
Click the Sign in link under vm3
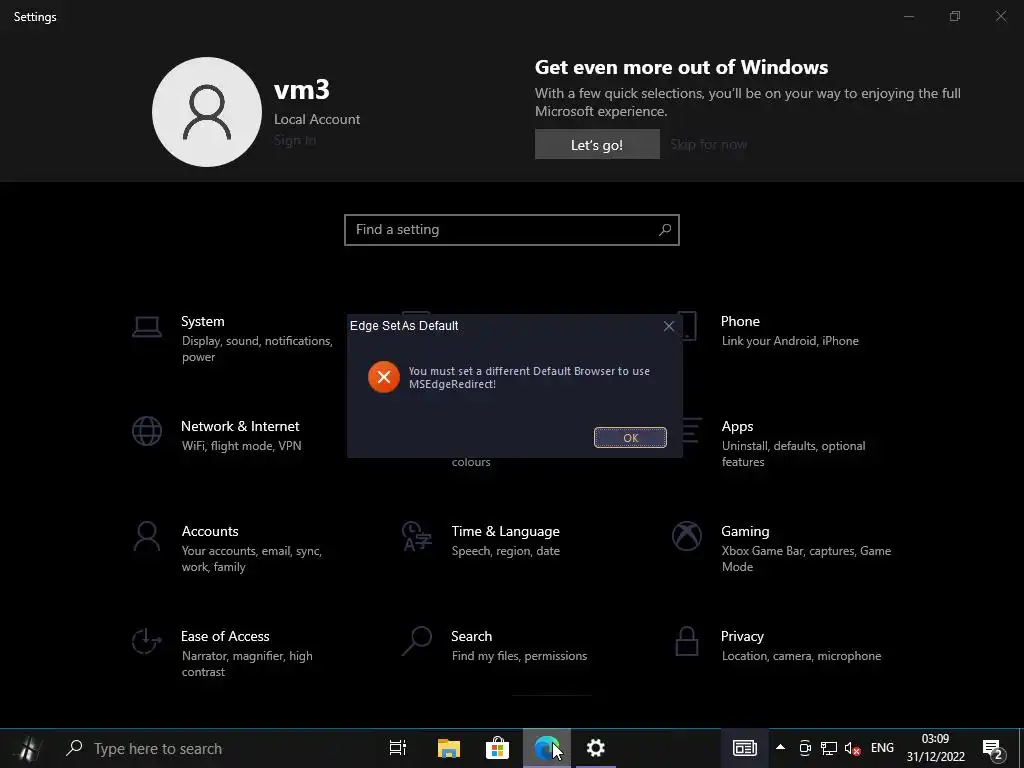point(295,140)
